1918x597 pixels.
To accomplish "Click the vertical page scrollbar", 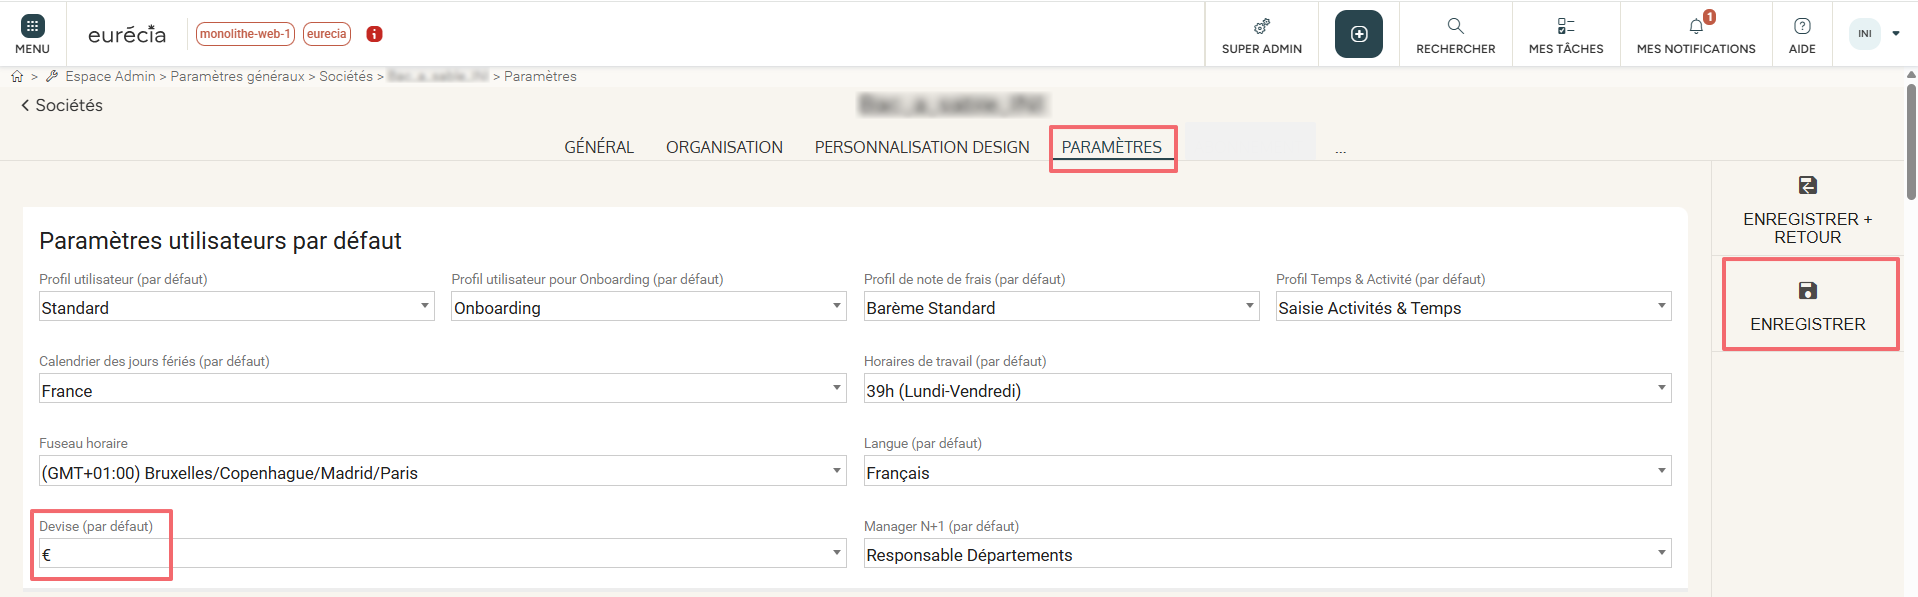I will [x=1911, y=140].
